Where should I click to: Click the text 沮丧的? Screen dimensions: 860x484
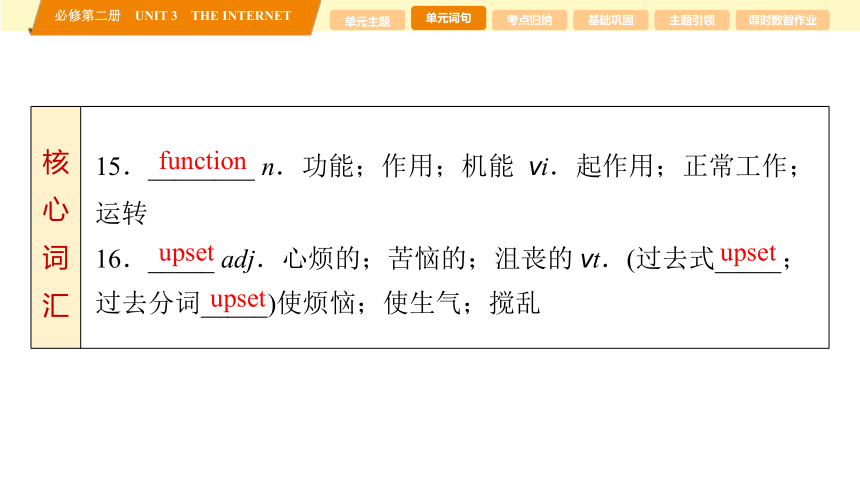coord(533,258)
